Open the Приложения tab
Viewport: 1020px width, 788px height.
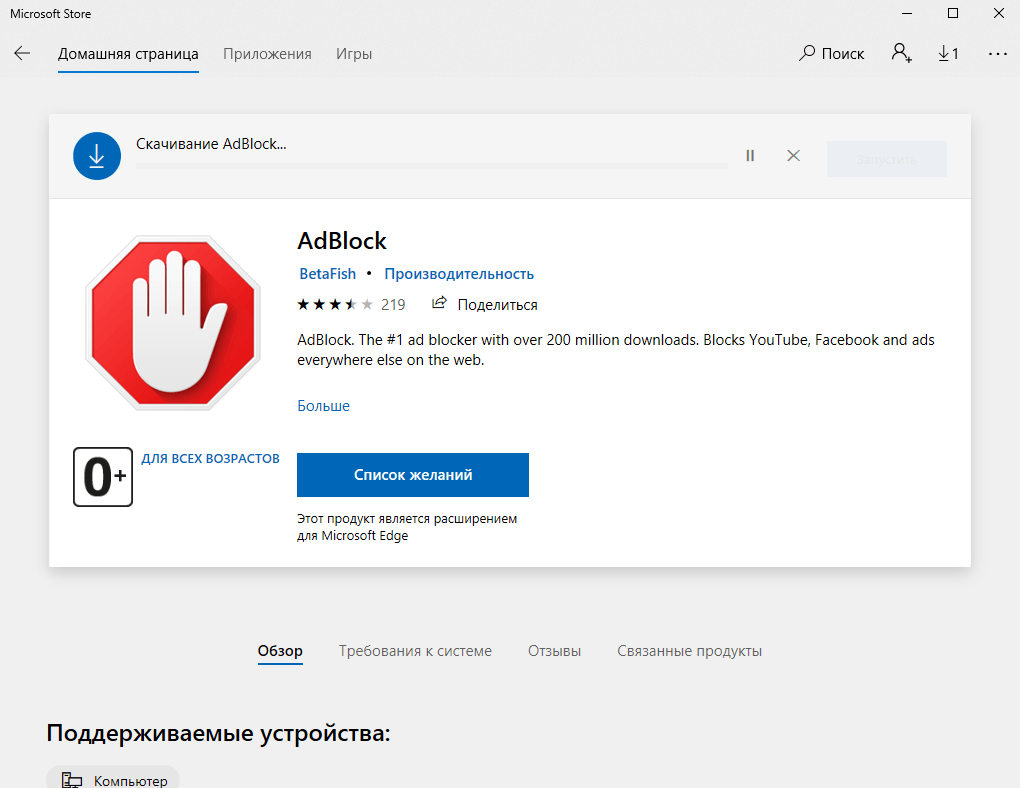tap(267, 54)
